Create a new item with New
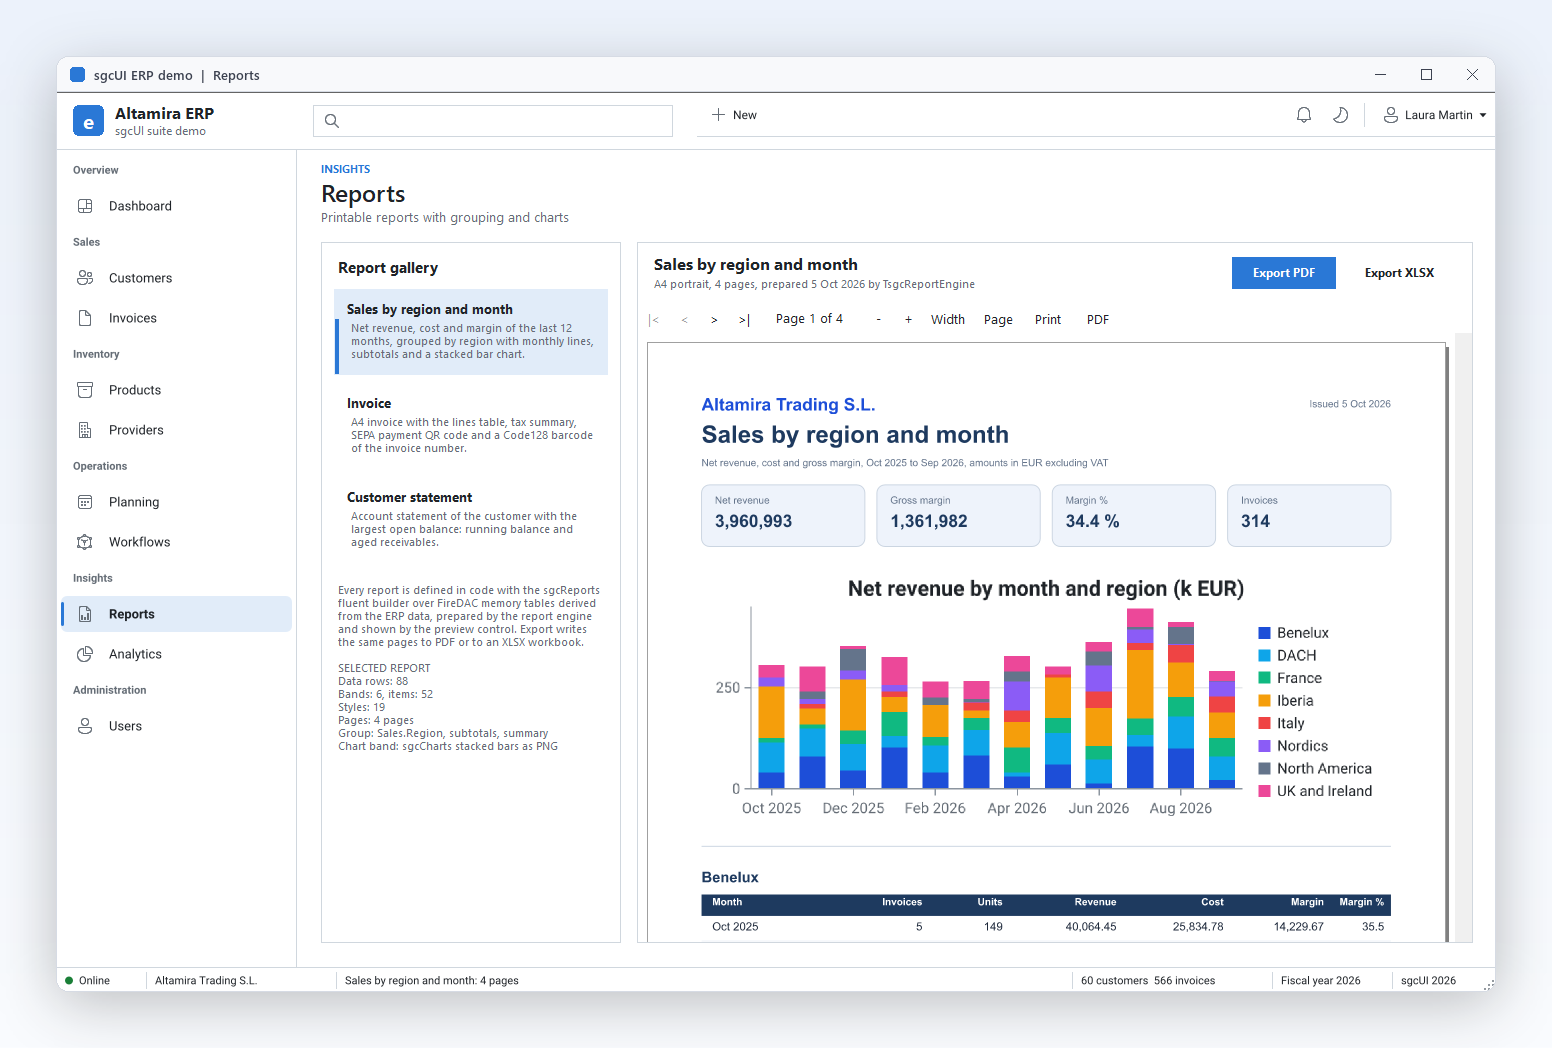The width and height of the screenshot is (1552, 1048). click(734, 115)
